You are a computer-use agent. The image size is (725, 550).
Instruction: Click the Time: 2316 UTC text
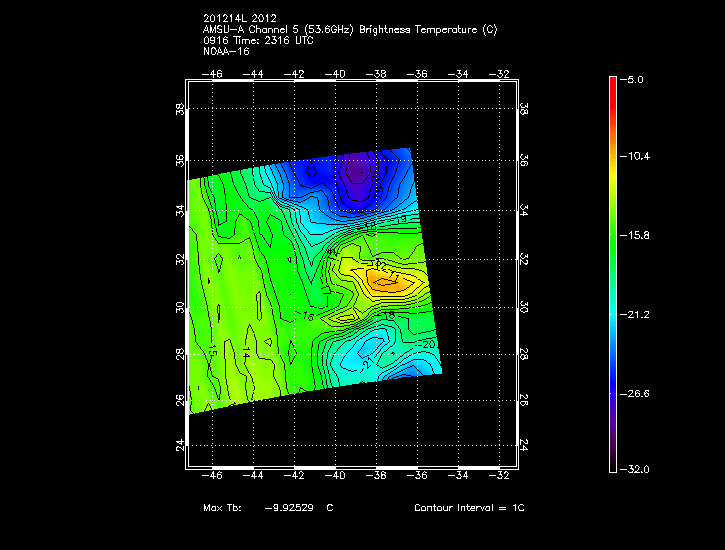278,40
